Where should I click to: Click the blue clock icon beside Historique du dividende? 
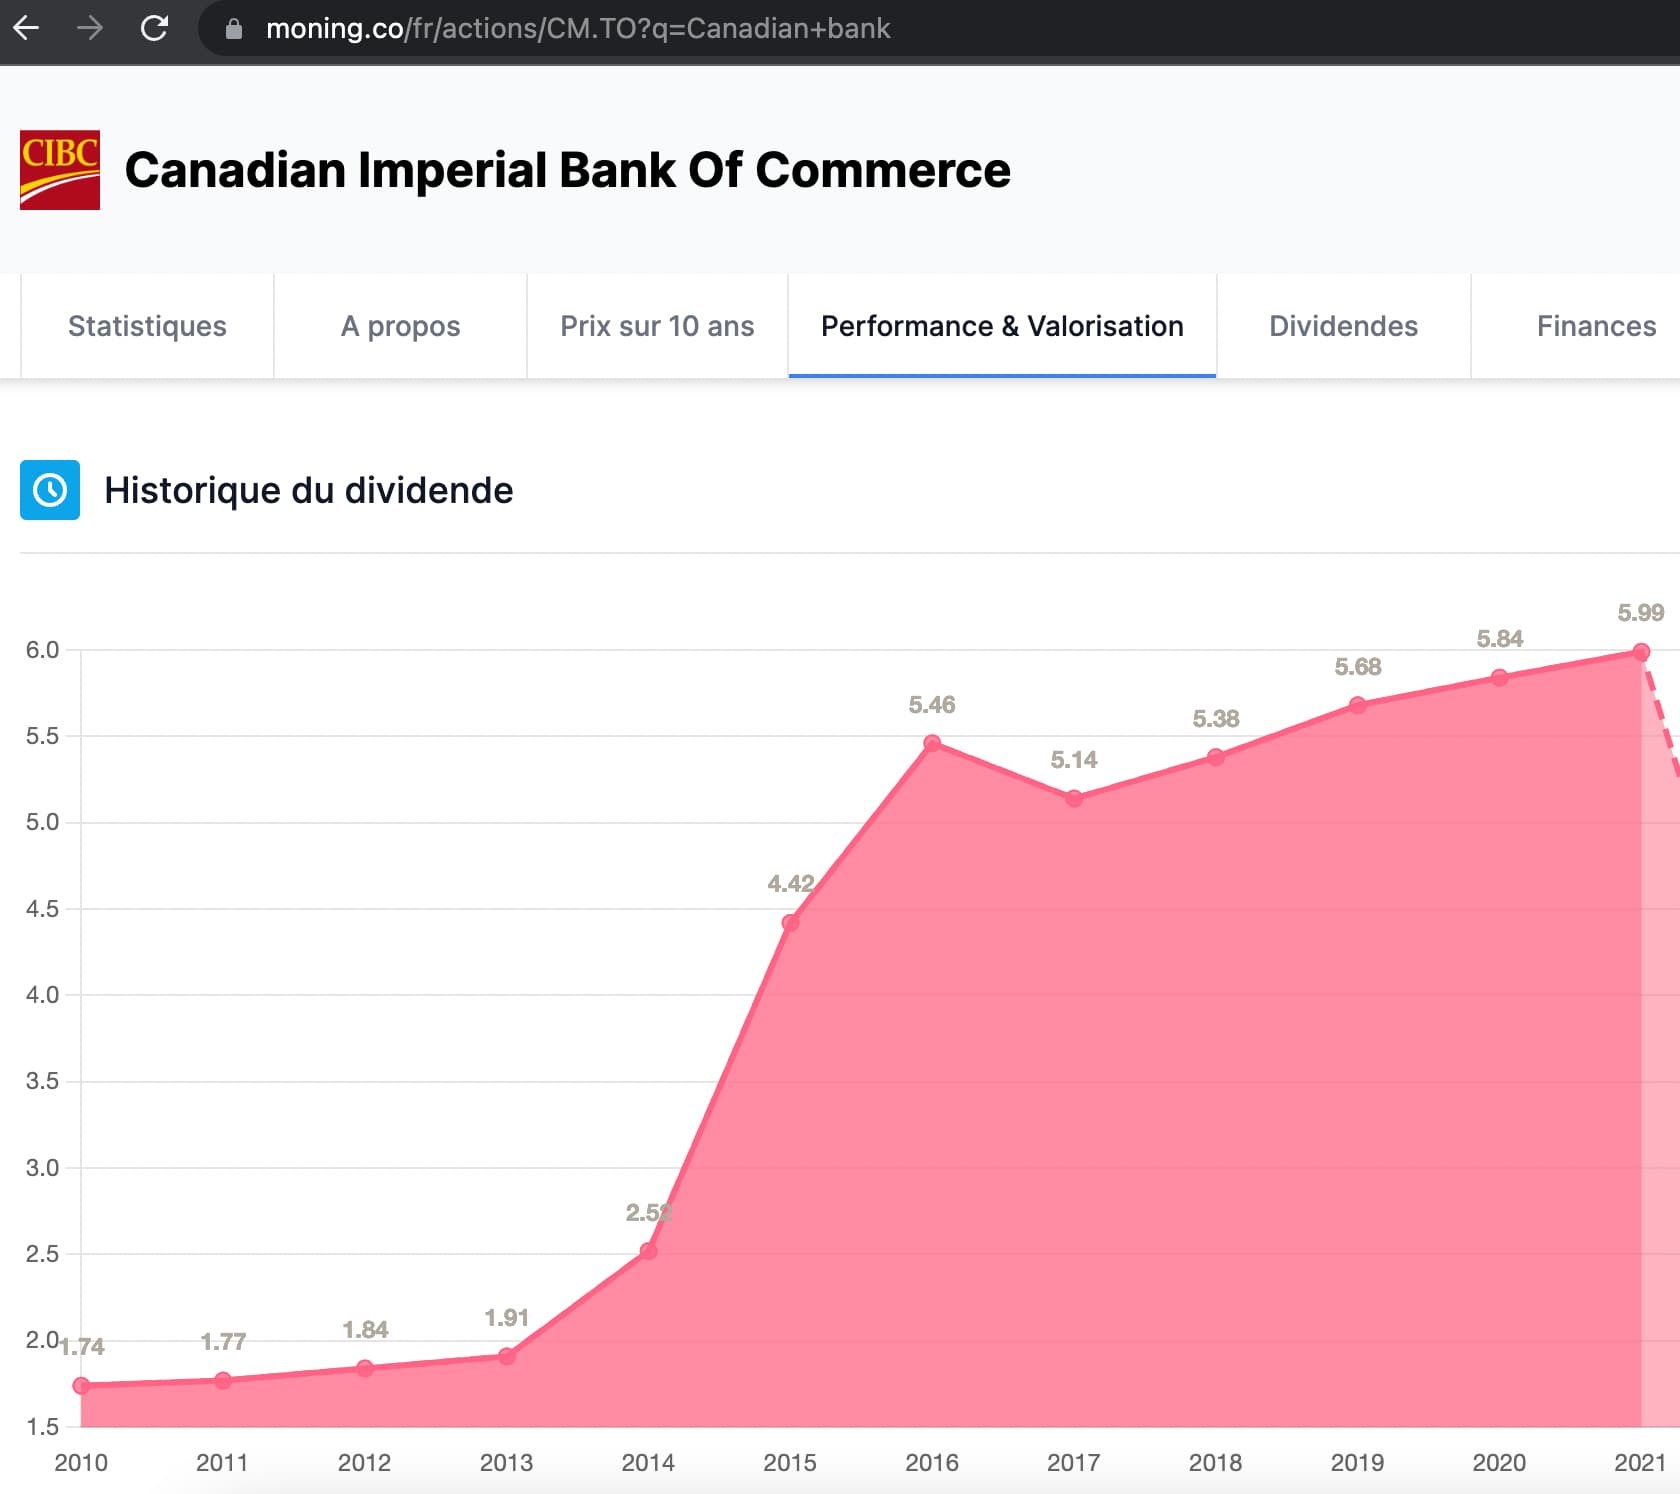(x=50, y=490)
